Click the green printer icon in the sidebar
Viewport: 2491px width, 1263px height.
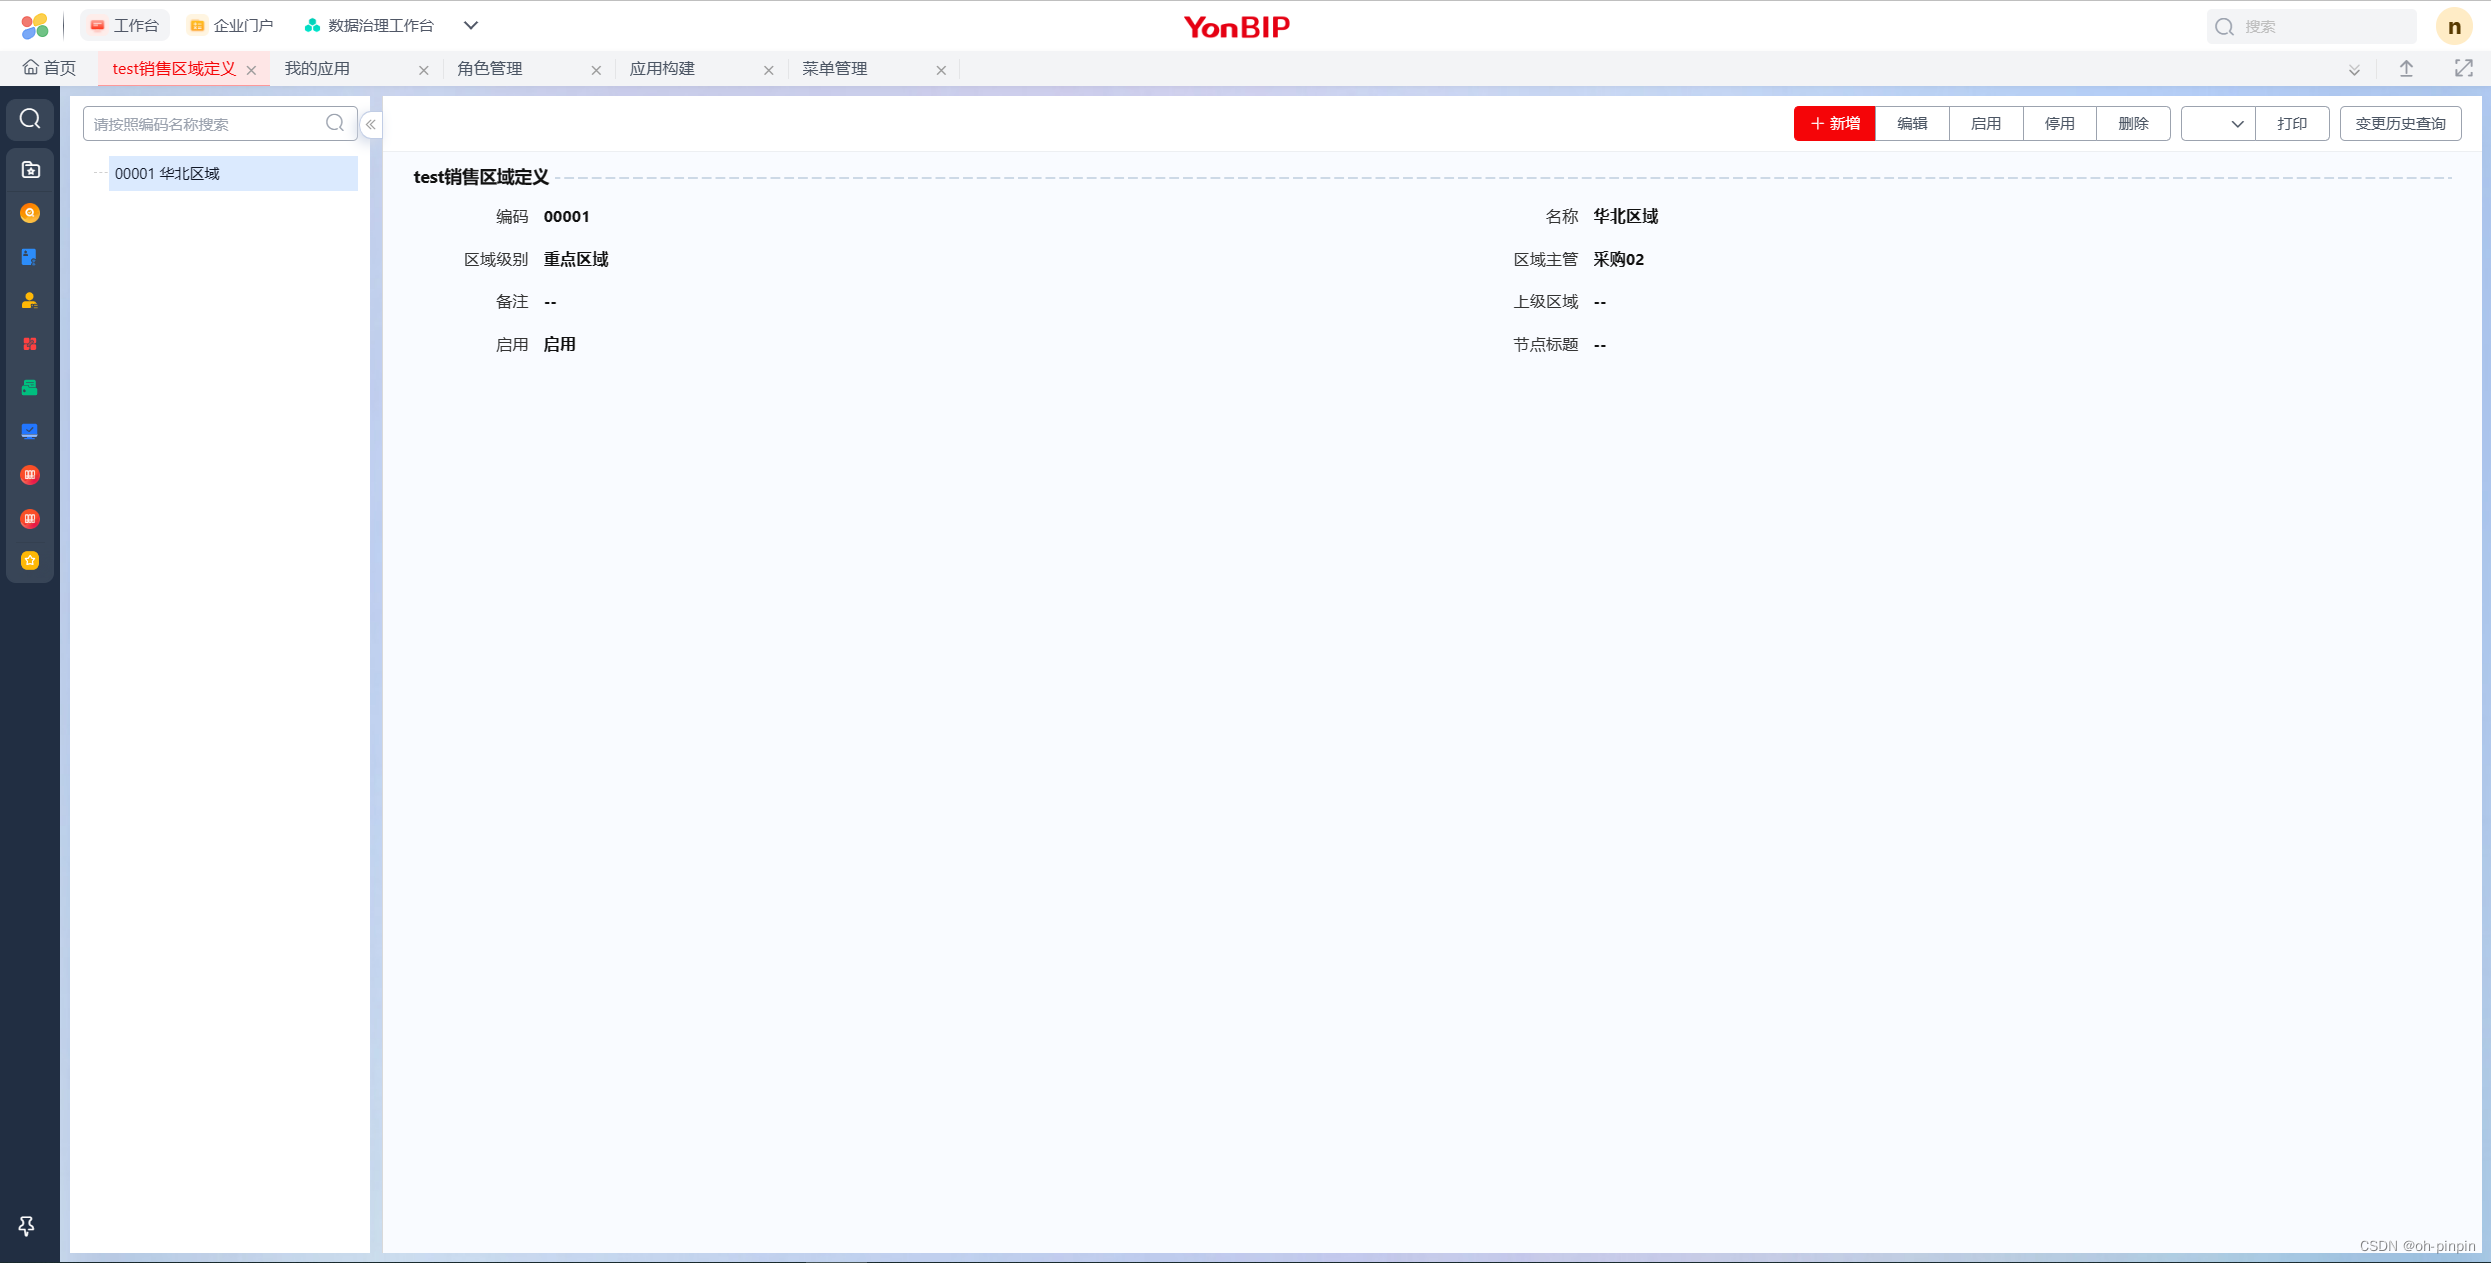tap(29, 387)
